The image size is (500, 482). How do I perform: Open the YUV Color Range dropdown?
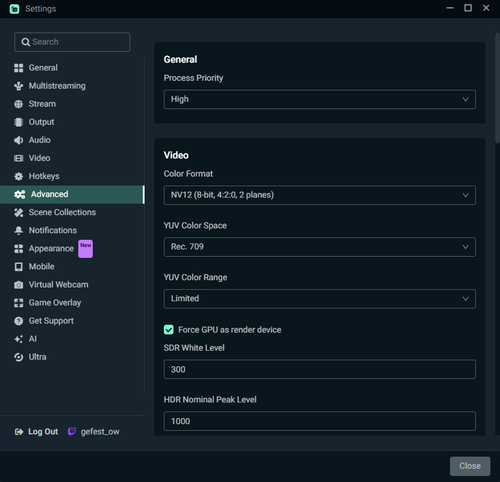[320, 299]
